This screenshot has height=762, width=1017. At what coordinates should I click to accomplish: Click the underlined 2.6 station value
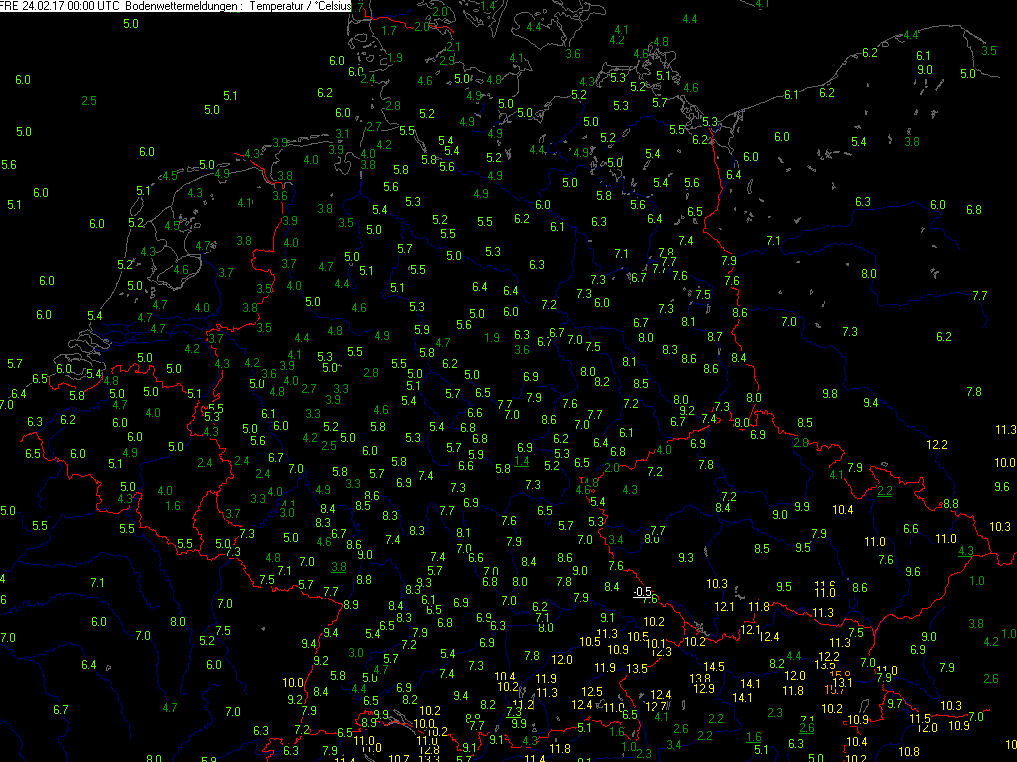[x=806, y=728]
